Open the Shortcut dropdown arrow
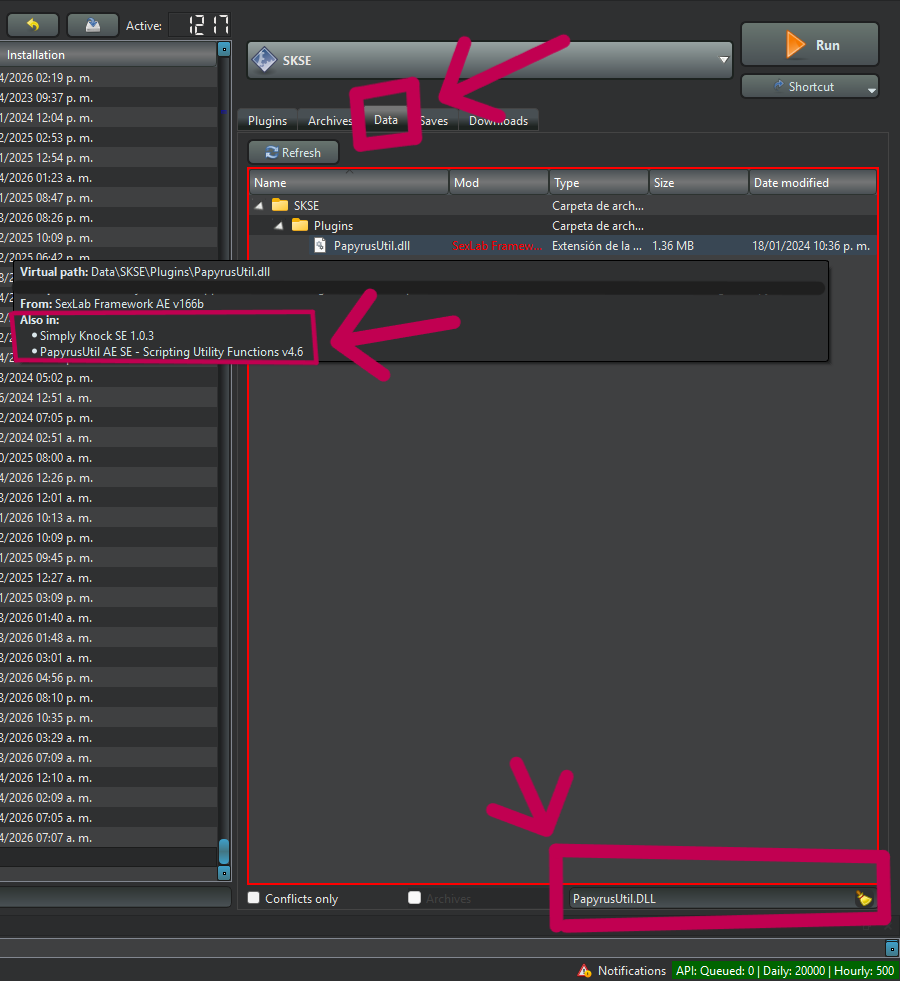The width and height of the screenshot is (900, 981). (x=871, y=89)
